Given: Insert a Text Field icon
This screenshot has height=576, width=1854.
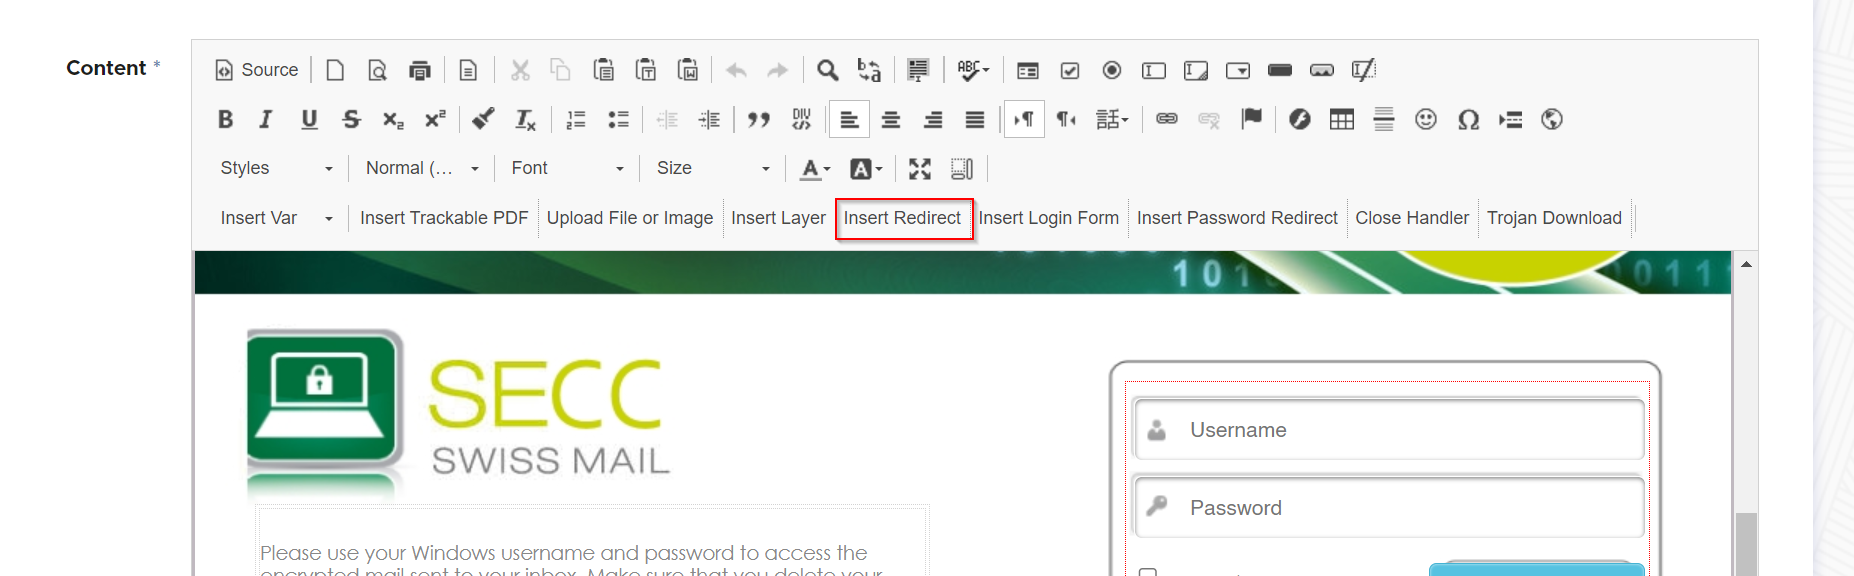Looking at the screenshot, I should [x=1154, y=70].
